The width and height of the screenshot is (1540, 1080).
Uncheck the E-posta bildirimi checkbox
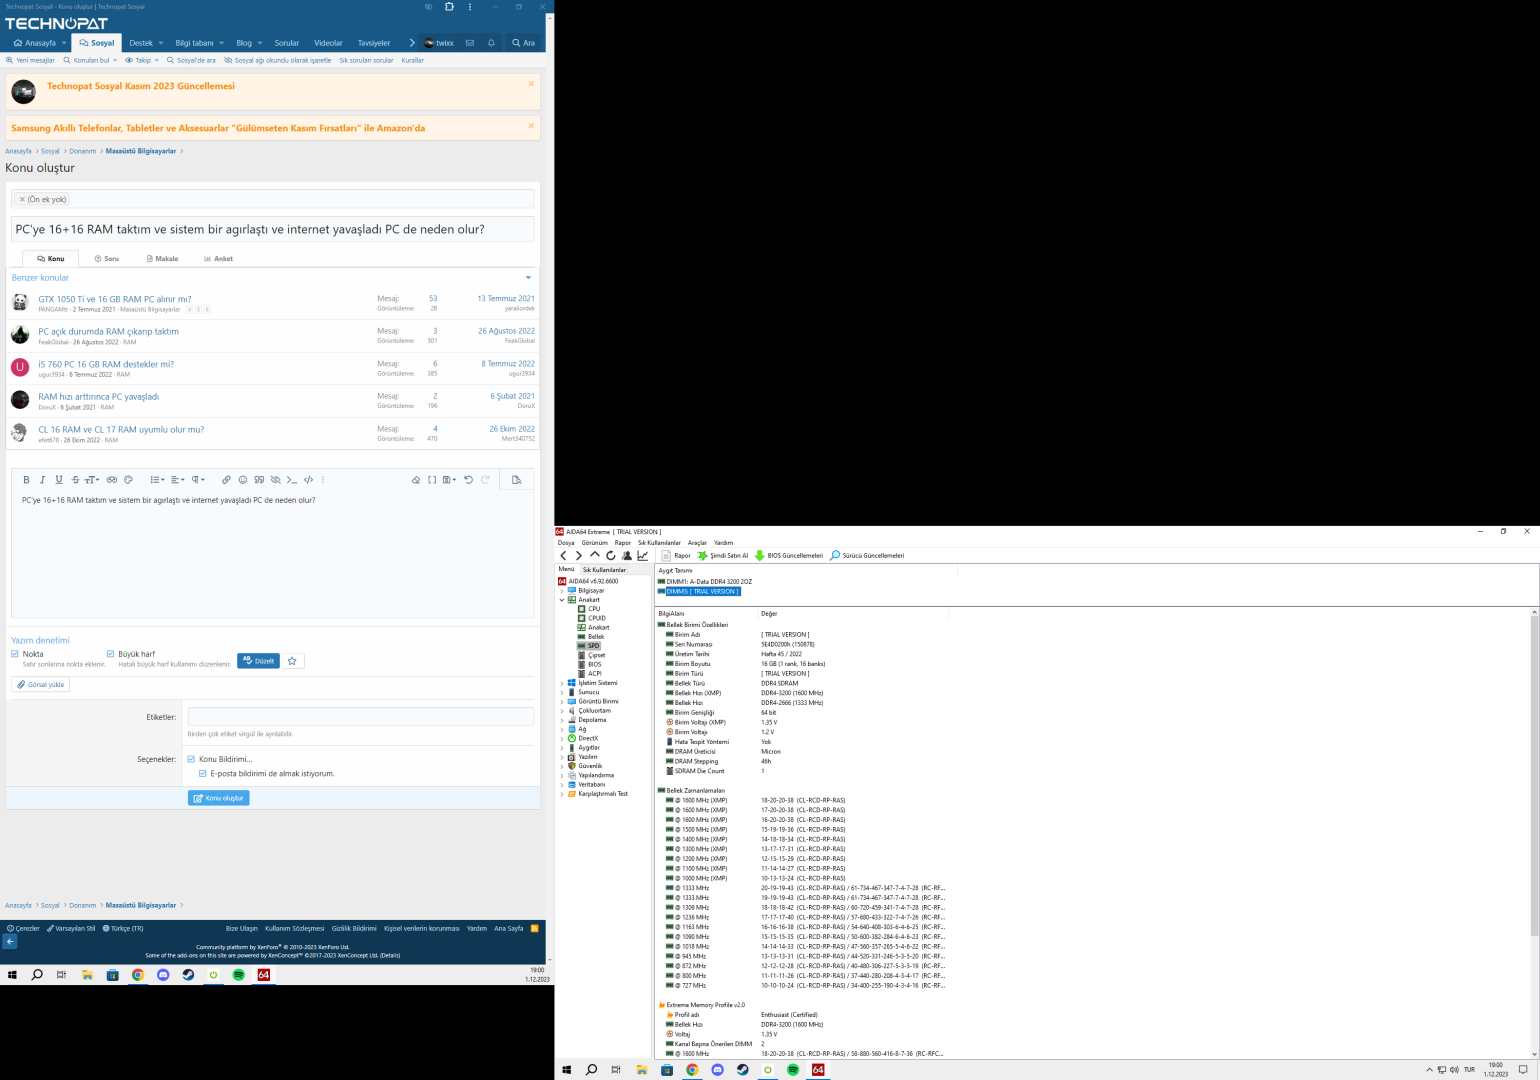203,773
